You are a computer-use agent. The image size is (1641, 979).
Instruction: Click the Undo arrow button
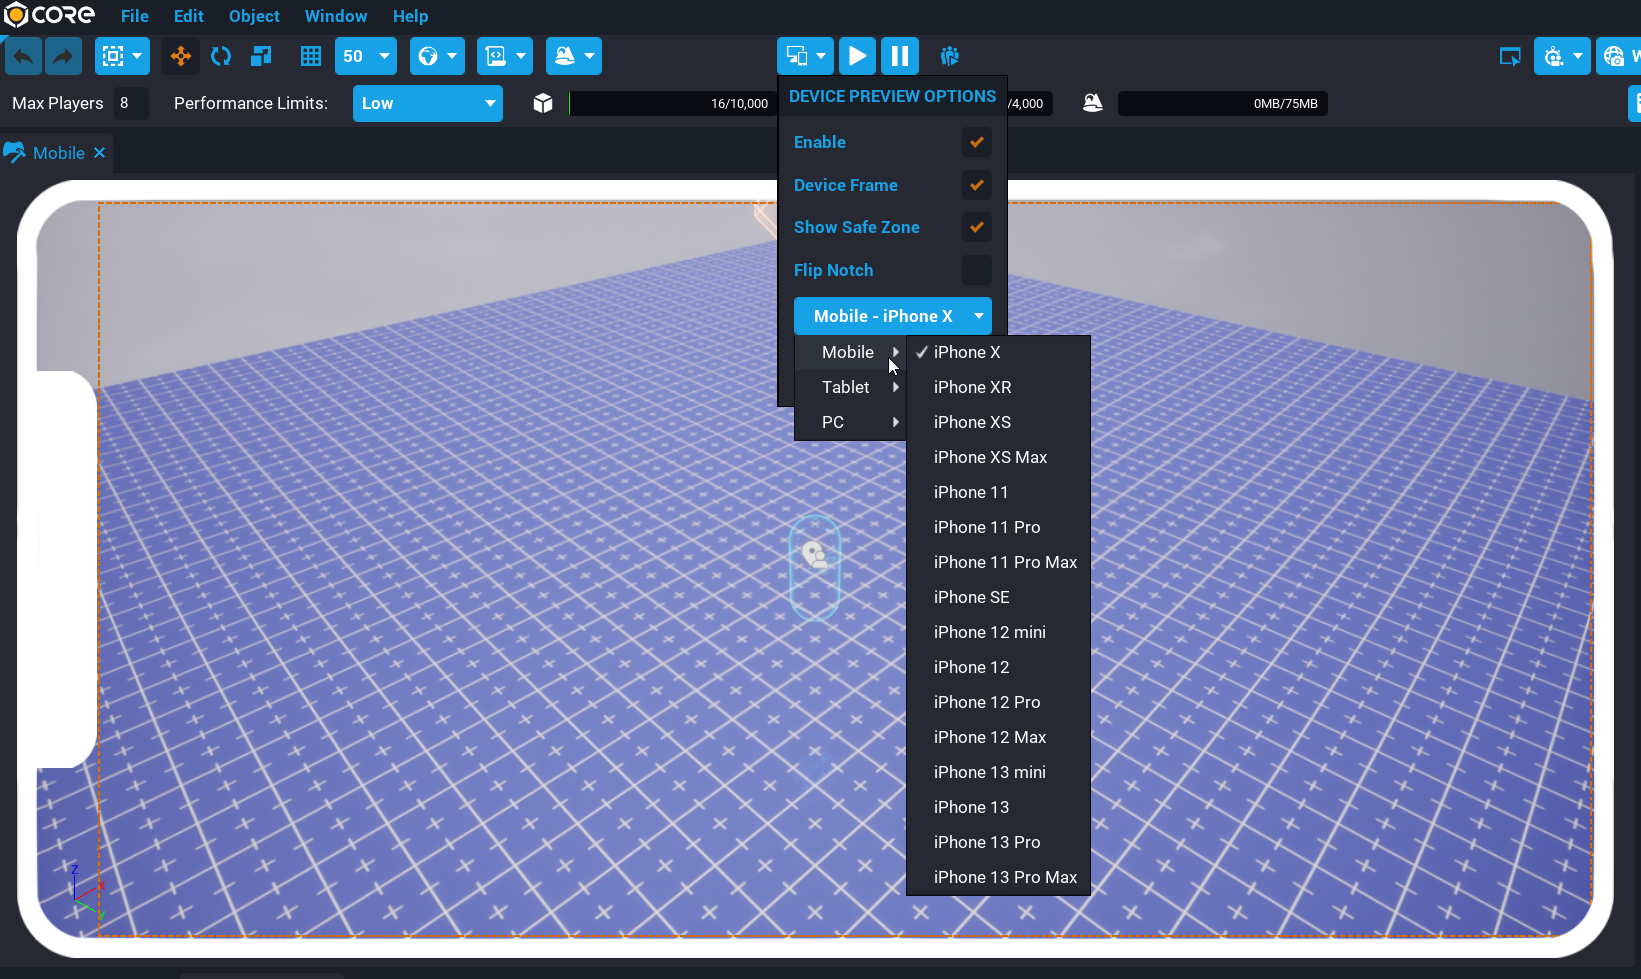click(24, 56)
